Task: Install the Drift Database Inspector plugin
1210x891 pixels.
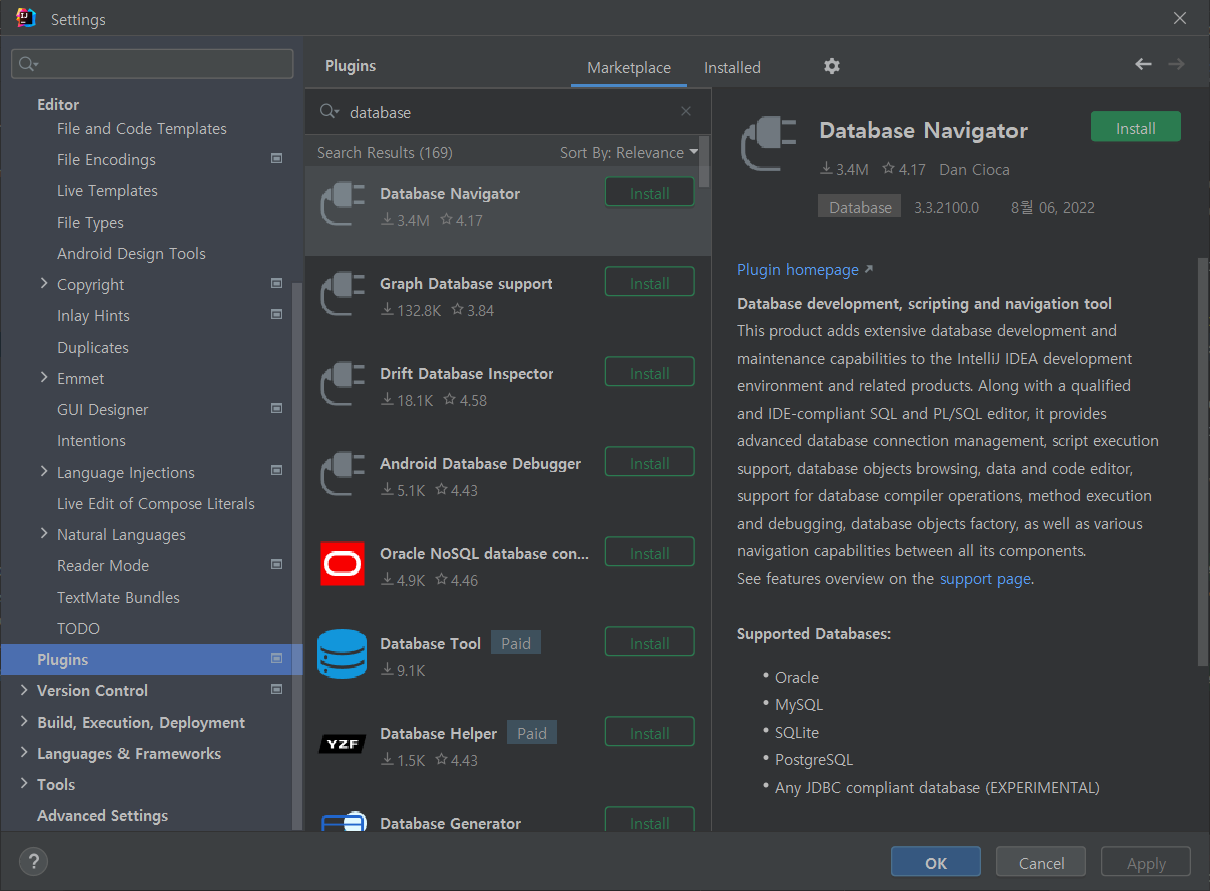Action: [x=650, y=373]
